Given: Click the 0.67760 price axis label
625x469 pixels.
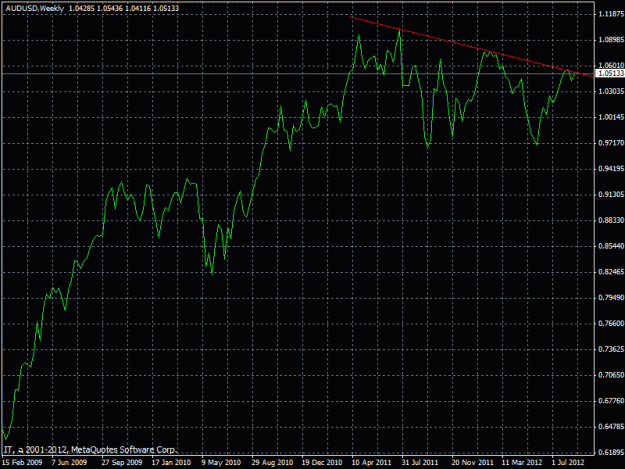Looking at the screenshot, I should coord(611,401).
